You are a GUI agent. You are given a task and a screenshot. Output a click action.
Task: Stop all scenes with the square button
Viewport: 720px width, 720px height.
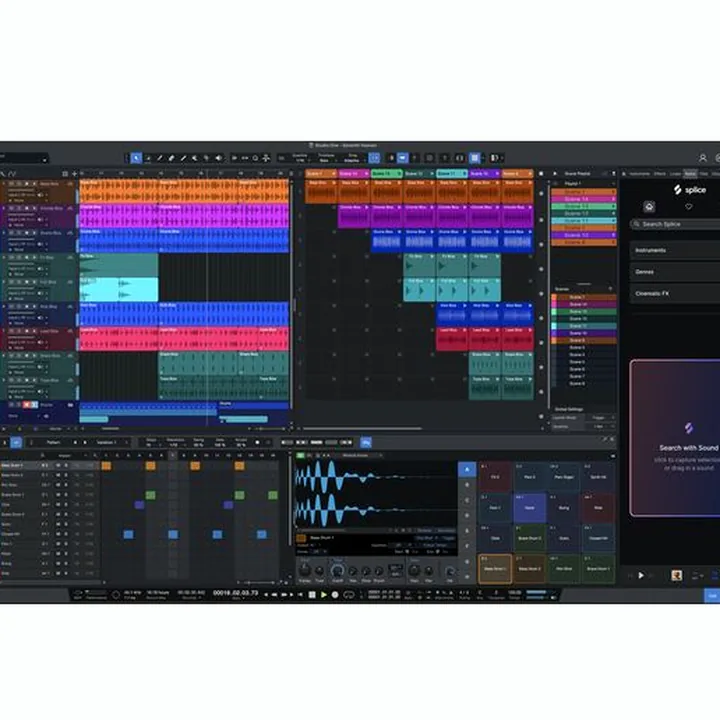tap(541, 174)
